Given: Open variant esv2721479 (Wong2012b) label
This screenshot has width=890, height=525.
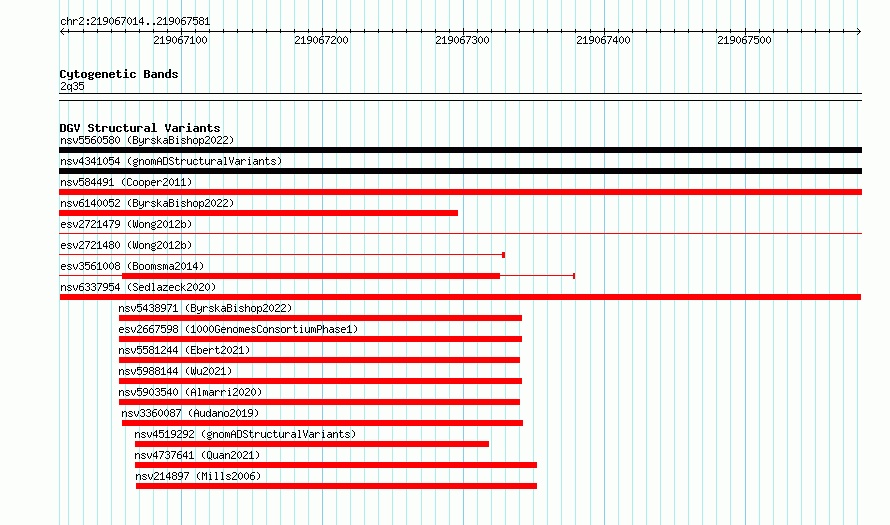Looking at the screenshot, I should point(126,224).
